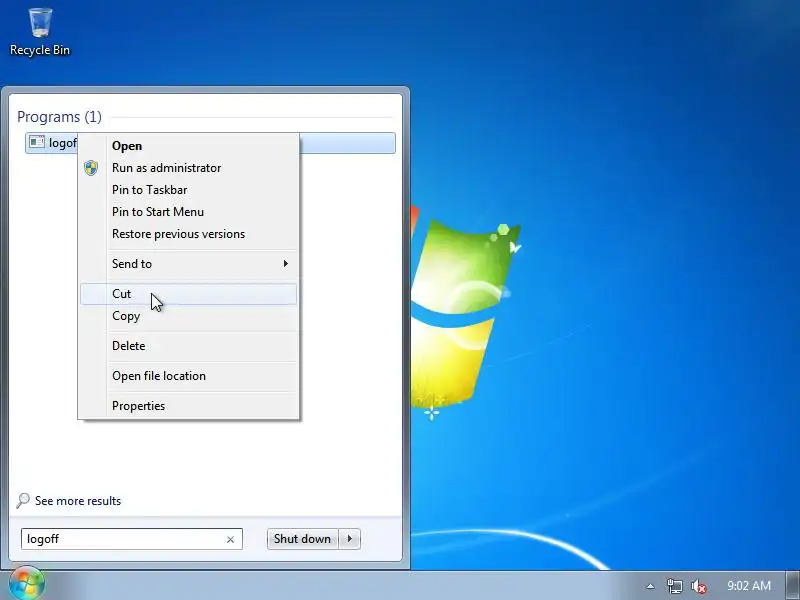Select Run as administrator
This screenshot has width=800, height=600.
click(x=189, y=168)
